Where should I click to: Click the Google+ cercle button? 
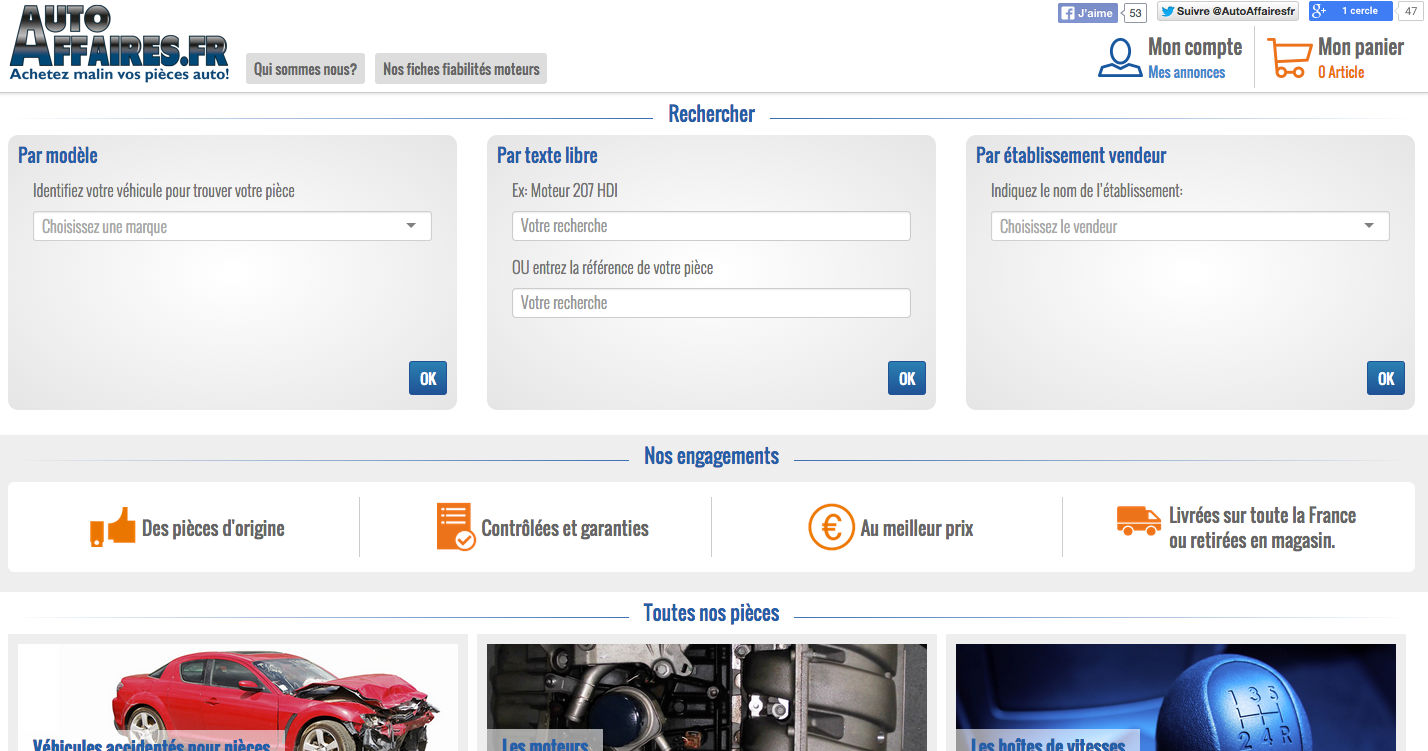pos(1350,11)
